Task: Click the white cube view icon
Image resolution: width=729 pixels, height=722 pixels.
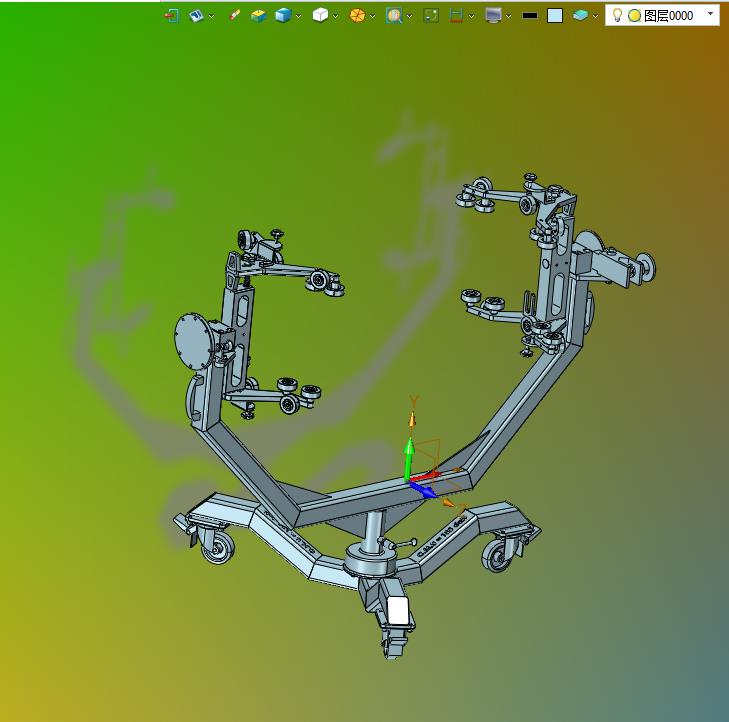Action: [320, 15]
